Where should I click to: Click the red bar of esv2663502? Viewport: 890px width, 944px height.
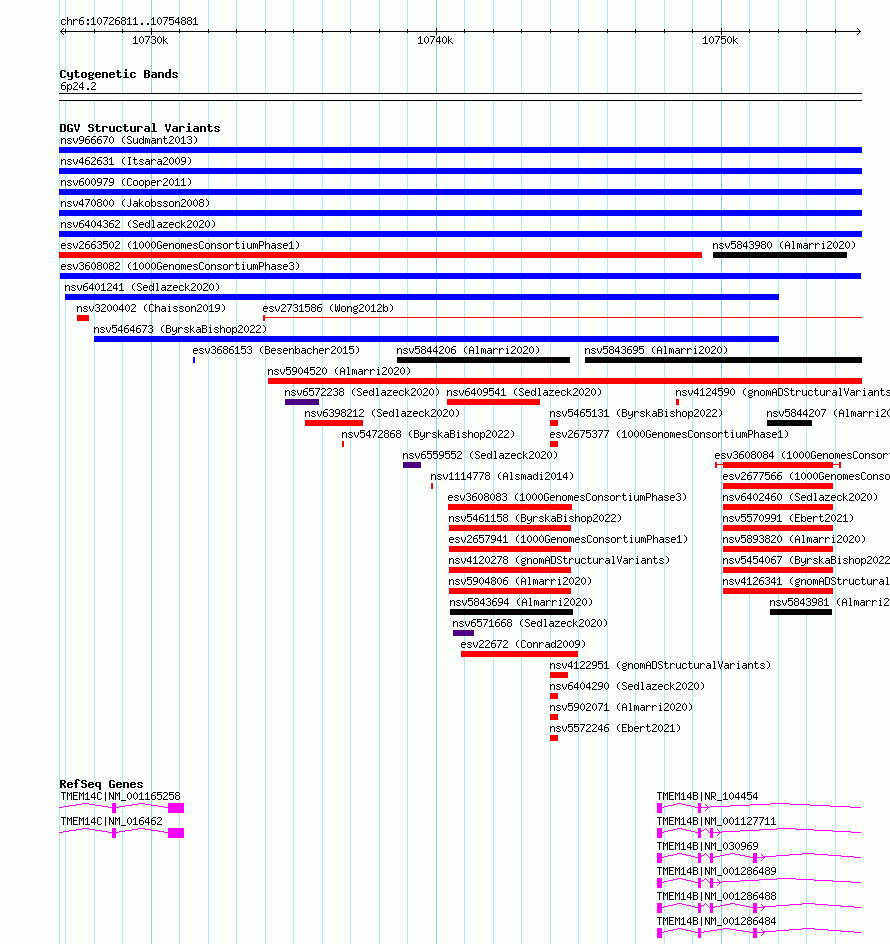tap(381, 255)
